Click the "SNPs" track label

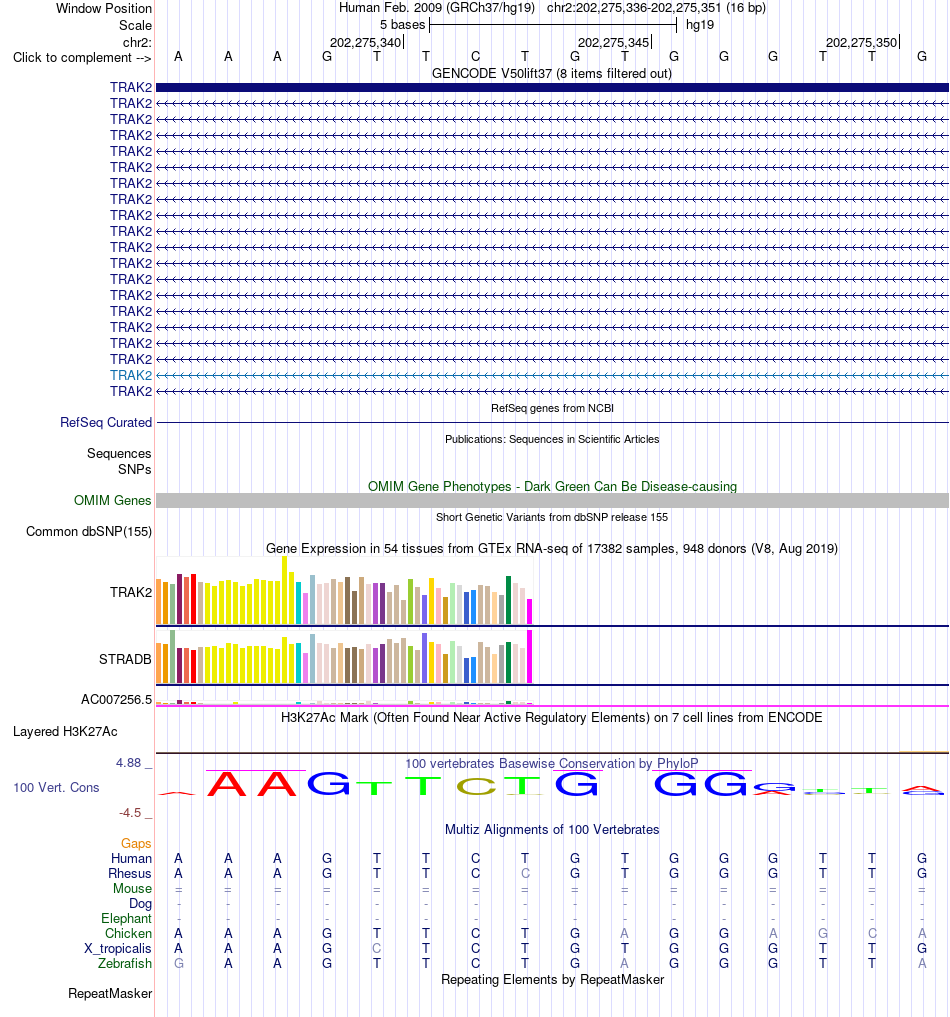(x=134, y=469)
